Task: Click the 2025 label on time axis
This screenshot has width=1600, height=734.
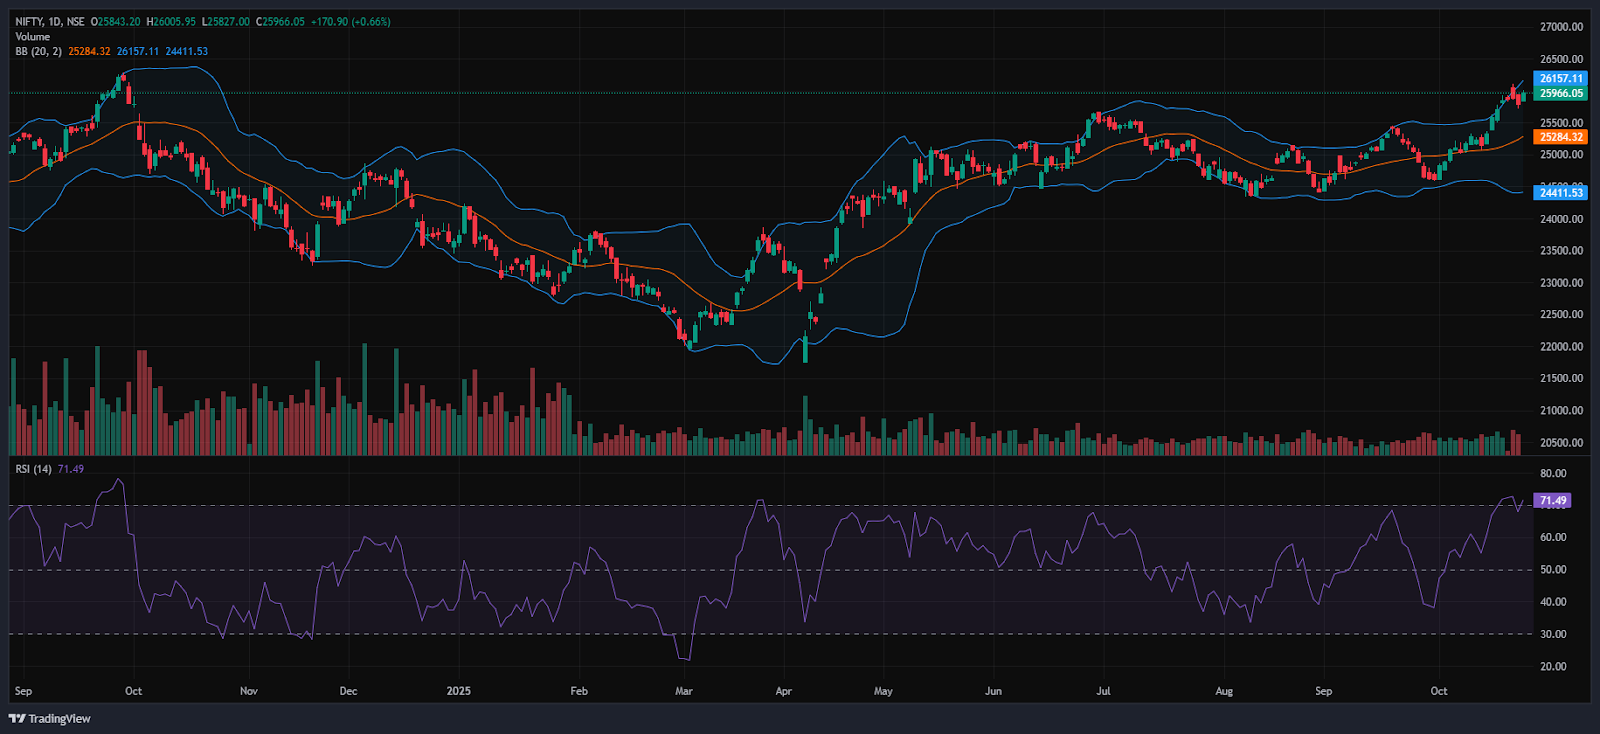Action: coord(458,691)
